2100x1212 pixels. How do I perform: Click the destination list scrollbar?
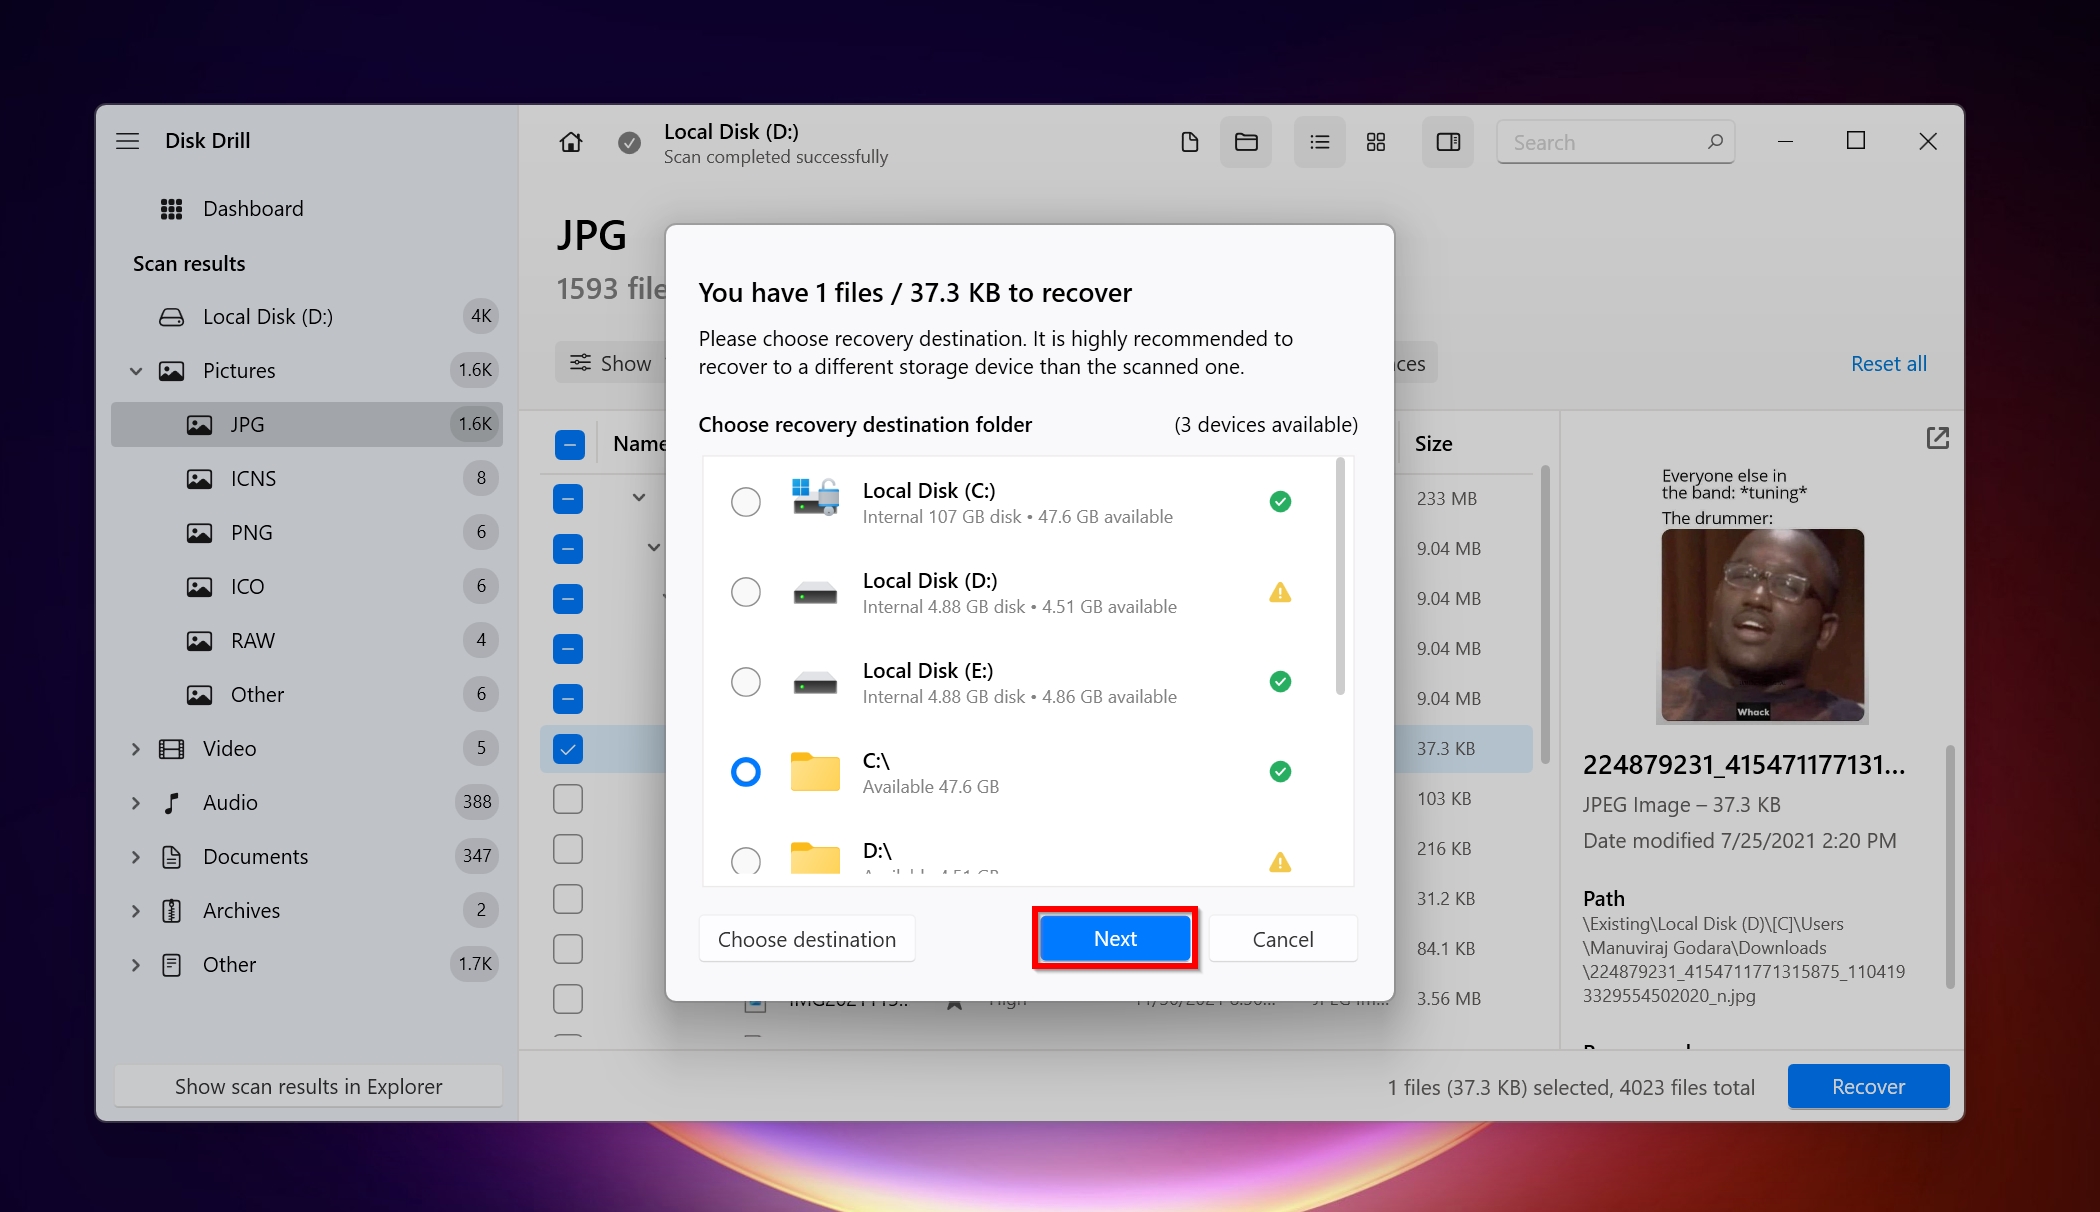point(1340,576)
